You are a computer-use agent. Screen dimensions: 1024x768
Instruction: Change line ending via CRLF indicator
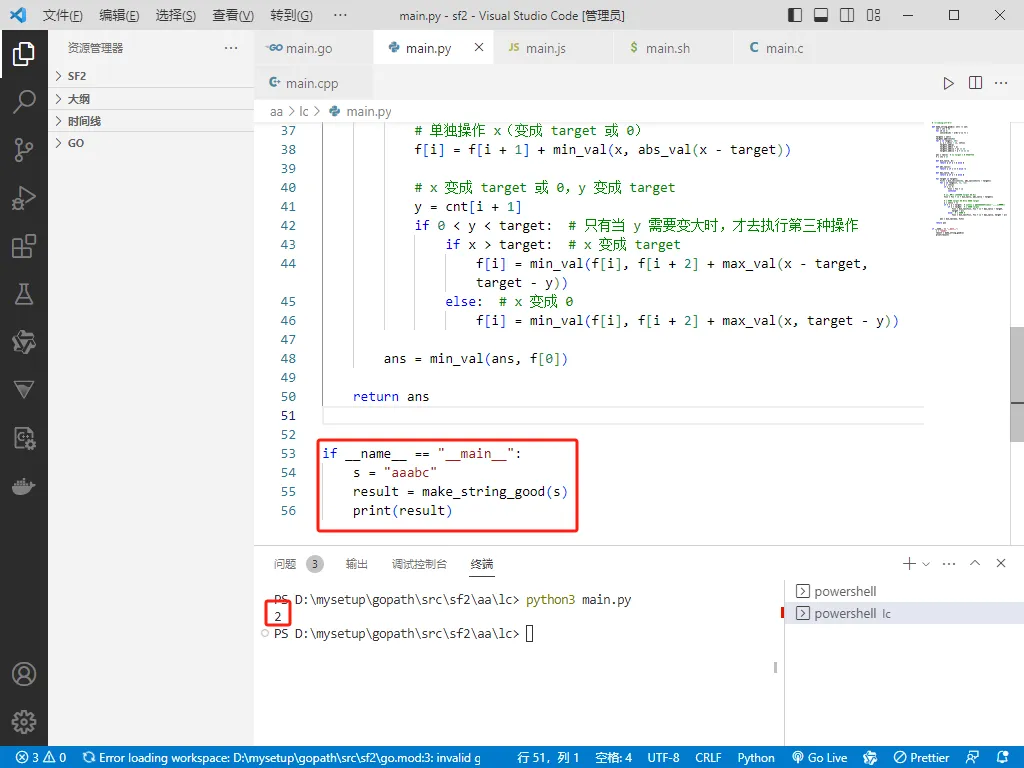[x=708, y=758]
